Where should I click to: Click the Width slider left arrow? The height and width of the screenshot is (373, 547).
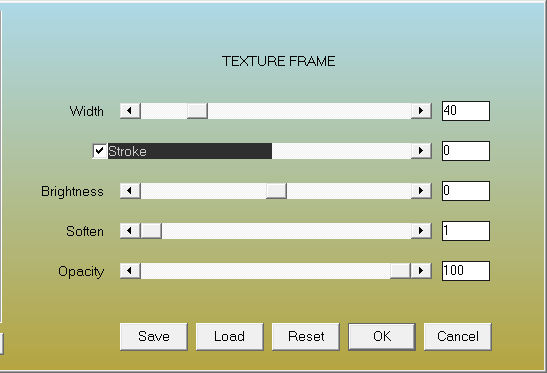pyautogui.click(x=130, y=111)
